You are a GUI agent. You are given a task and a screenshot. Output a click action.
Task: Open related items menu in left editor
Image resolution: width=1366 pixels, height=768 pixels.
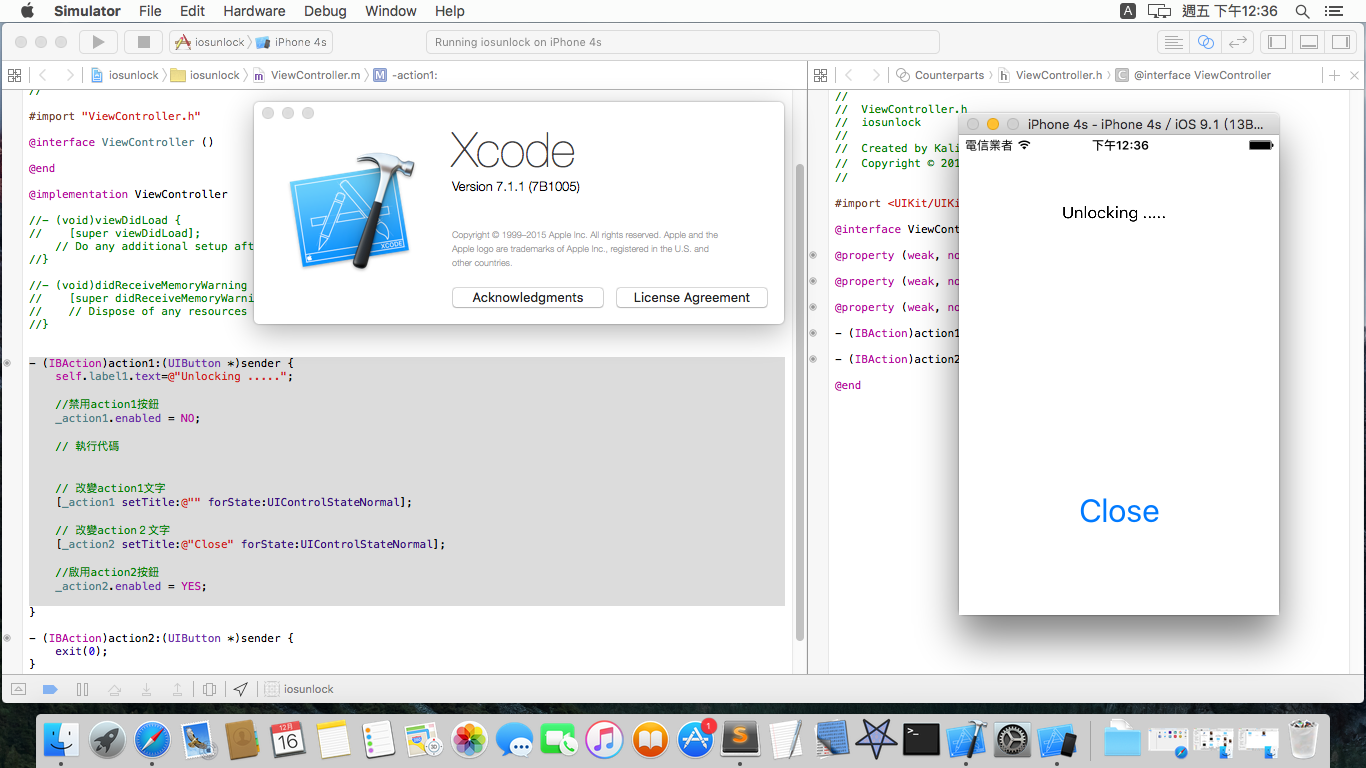[x=14, y=75]
